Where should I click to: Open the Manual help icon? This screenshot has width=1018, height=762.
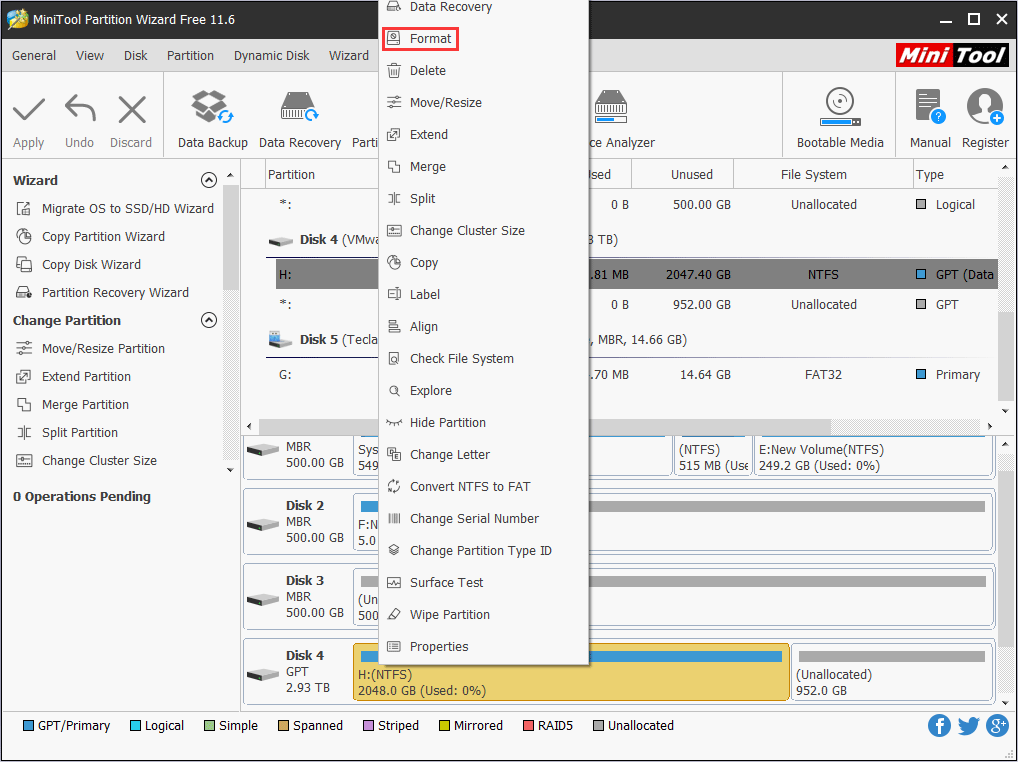coord(929,115)
